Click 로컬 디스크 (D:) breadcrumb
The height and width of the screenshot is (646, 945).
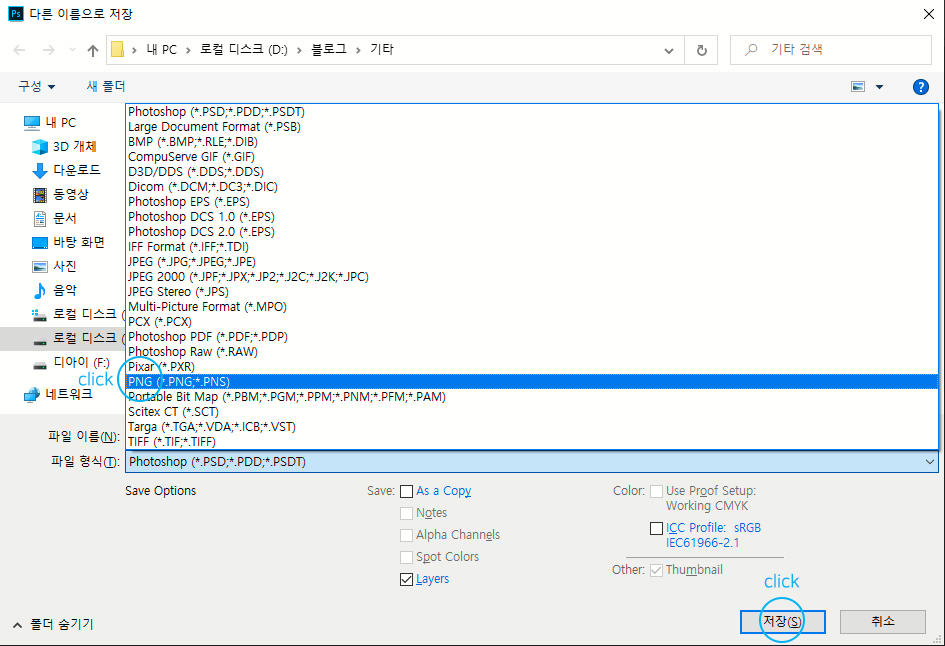[x=243, y=49]
